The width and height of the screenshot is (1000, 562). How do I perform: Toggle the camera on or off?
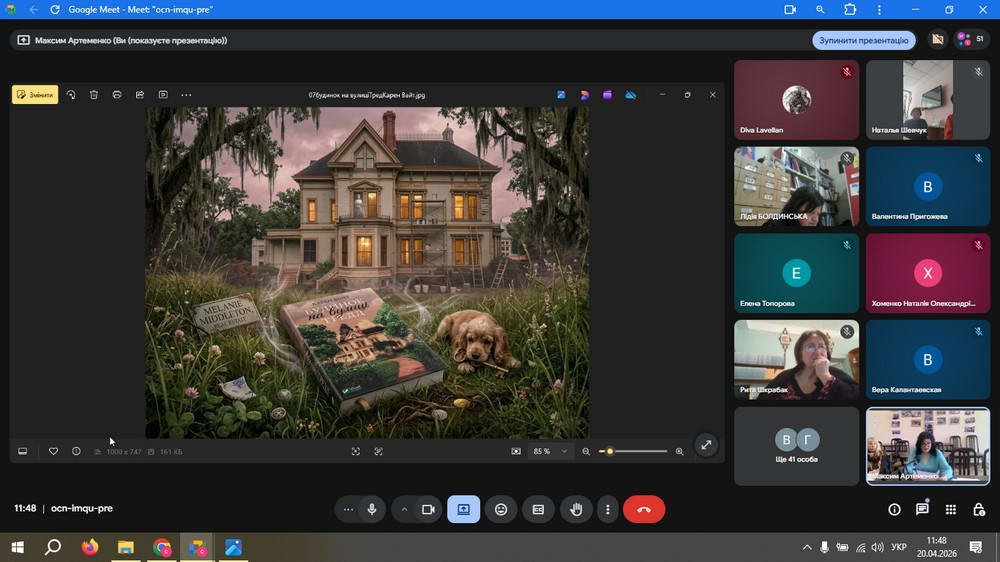click(x=427, y=509)
